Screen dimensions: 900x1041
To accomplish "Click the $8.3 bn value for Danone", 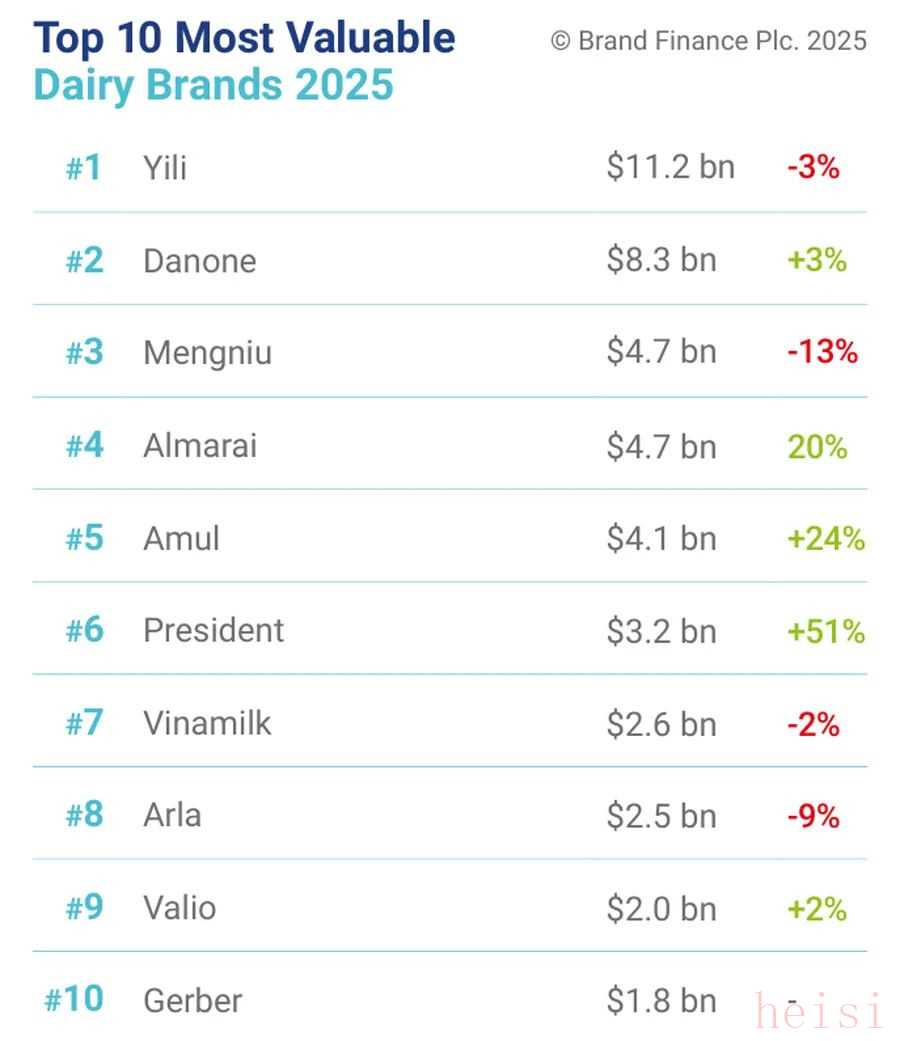I will point(661,260).
